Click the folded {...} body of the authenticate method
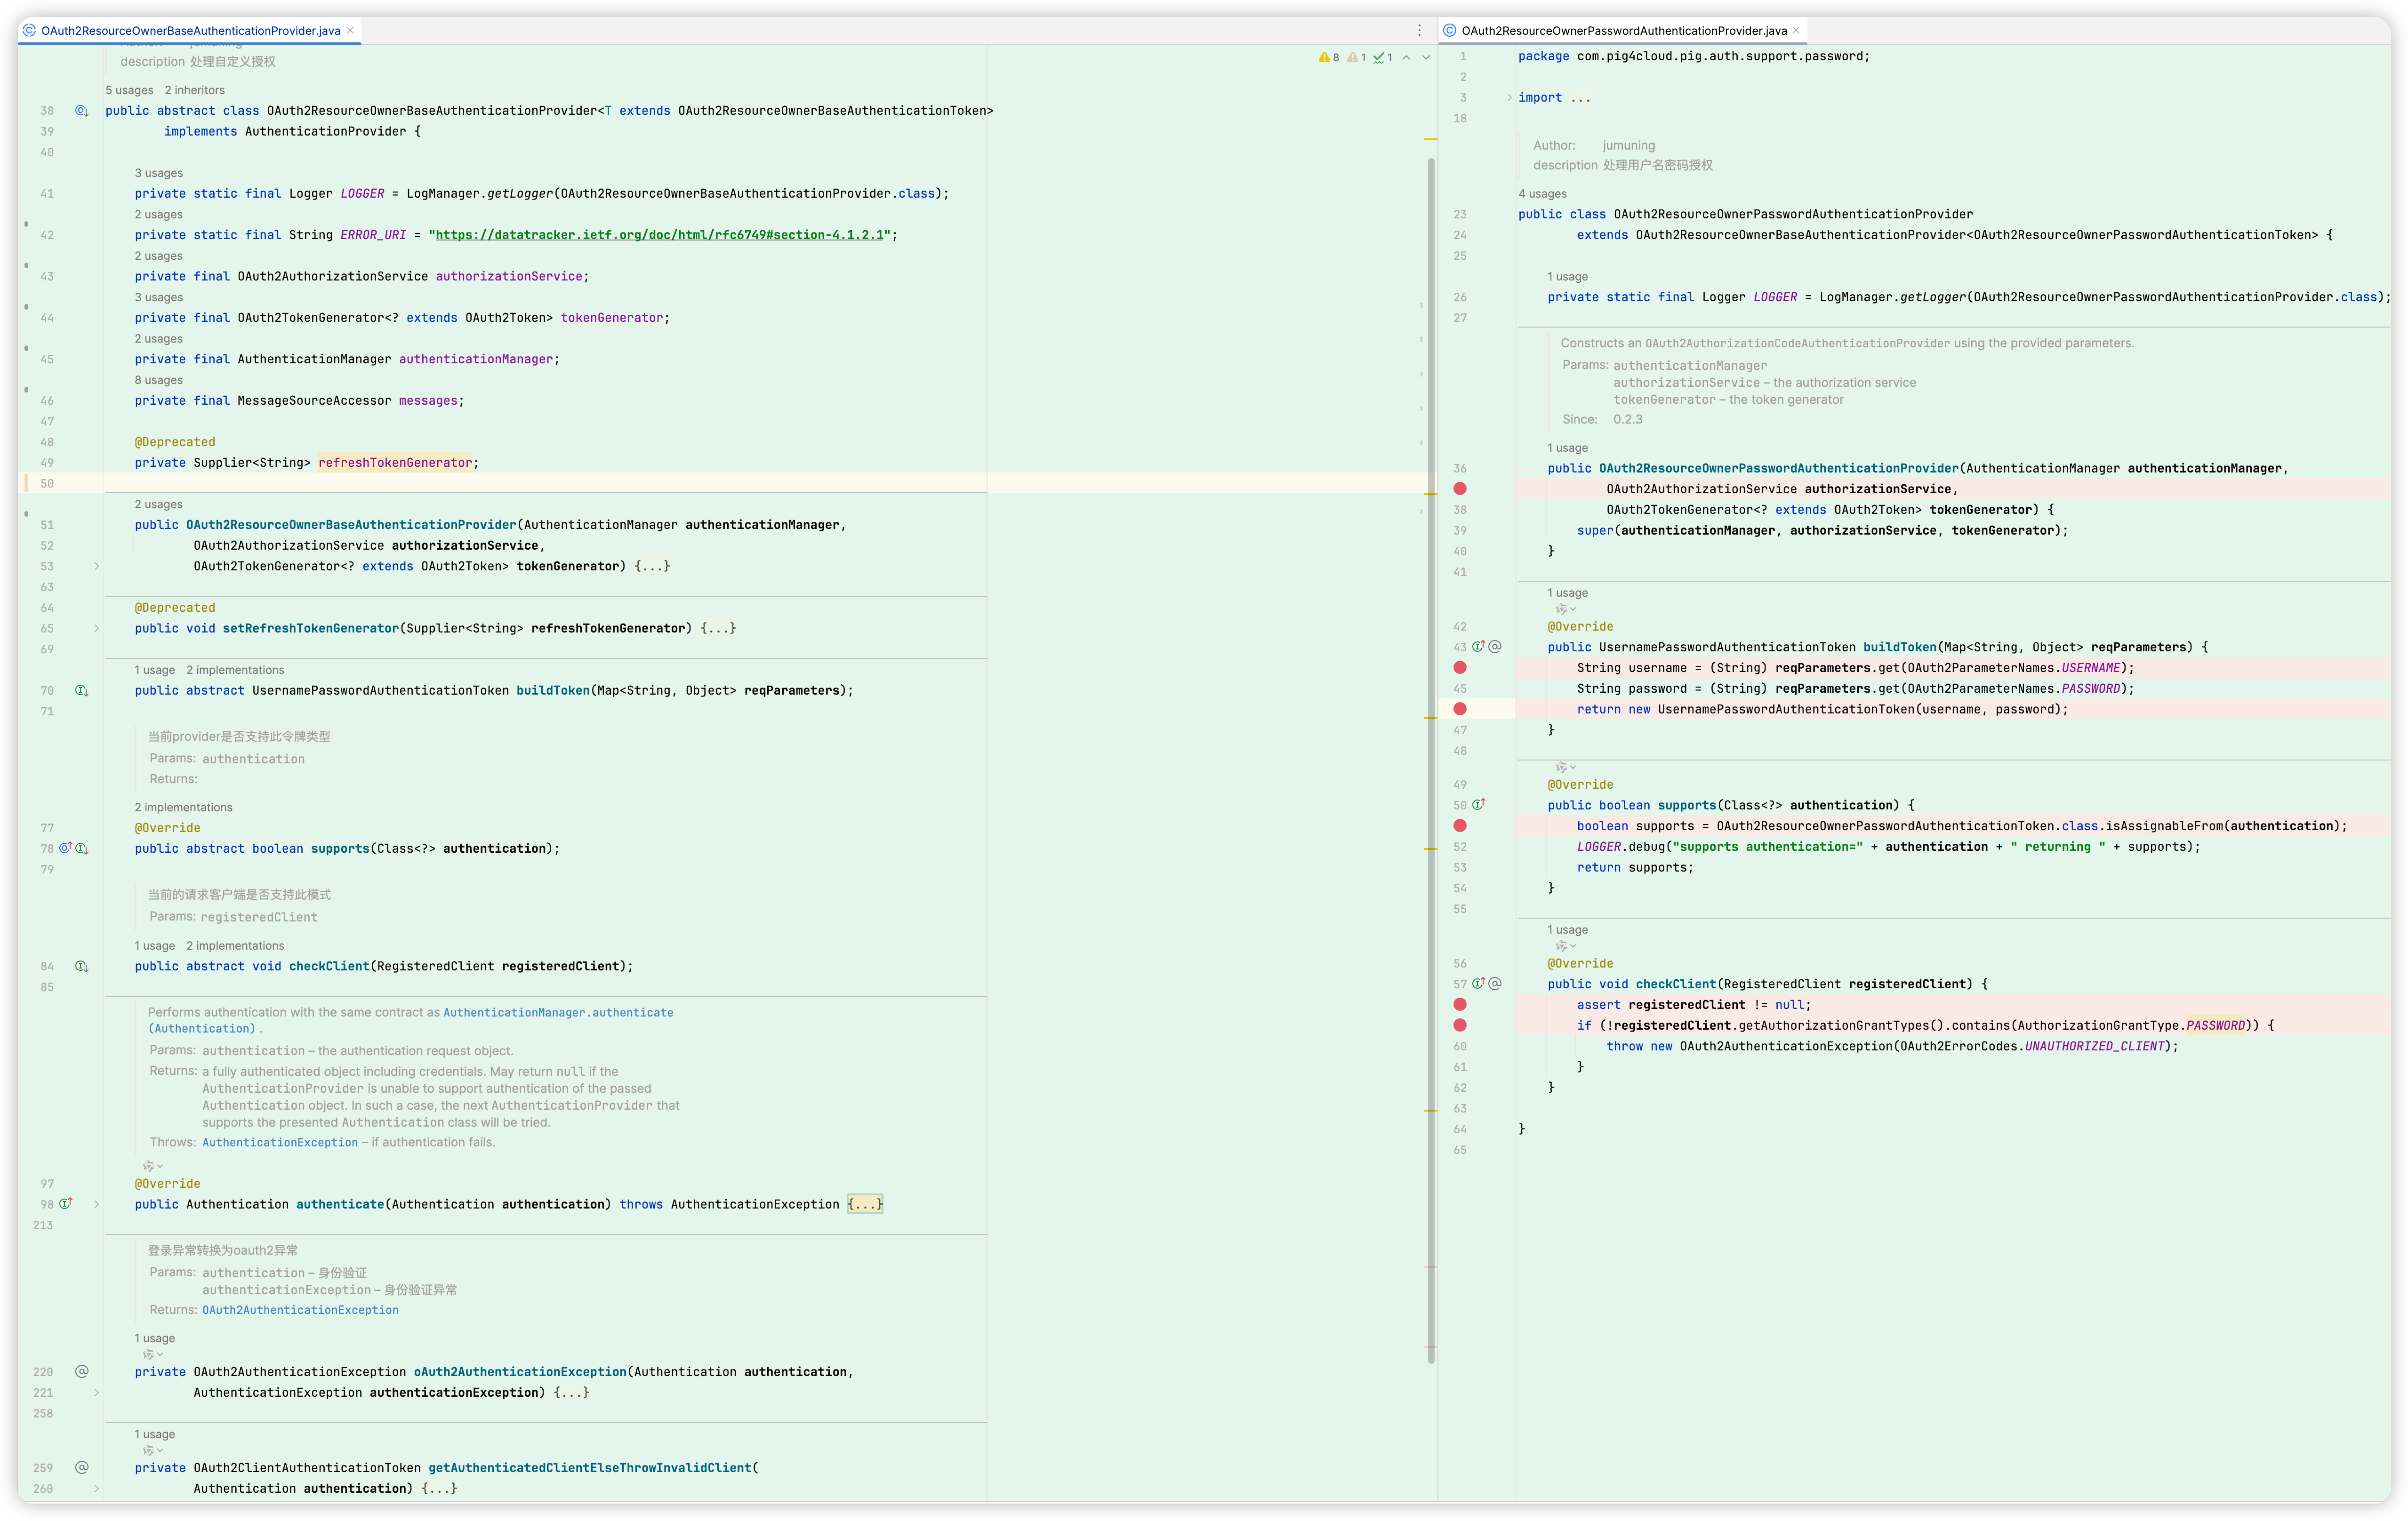Image resolution: width=2408 pixels, height=1521 pixels. point(865,1204)
